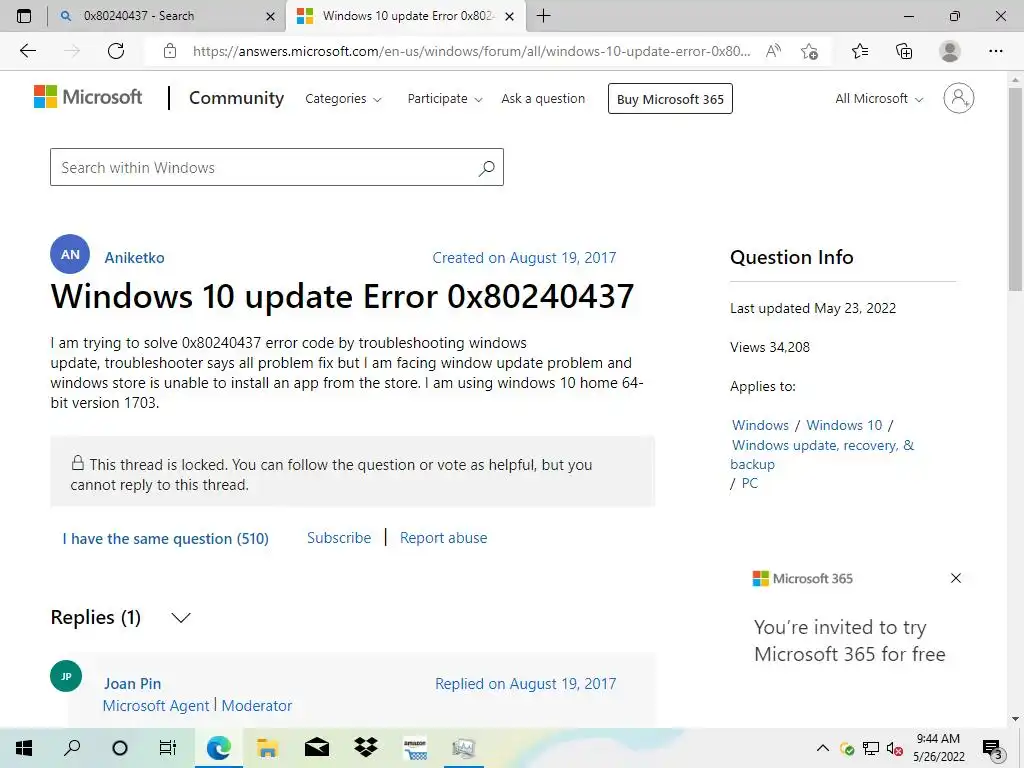Open Mail app from taskbar

(x=317, y=748)
